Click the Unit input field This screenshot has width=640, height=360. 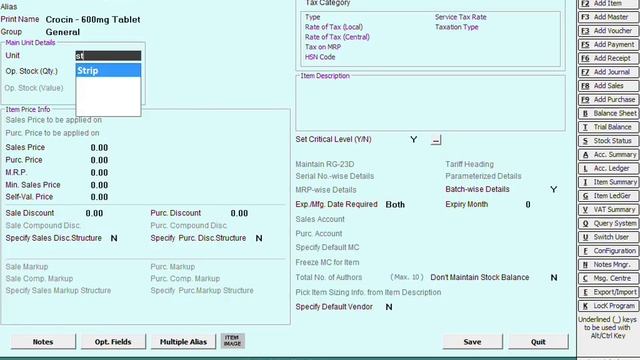108,56
